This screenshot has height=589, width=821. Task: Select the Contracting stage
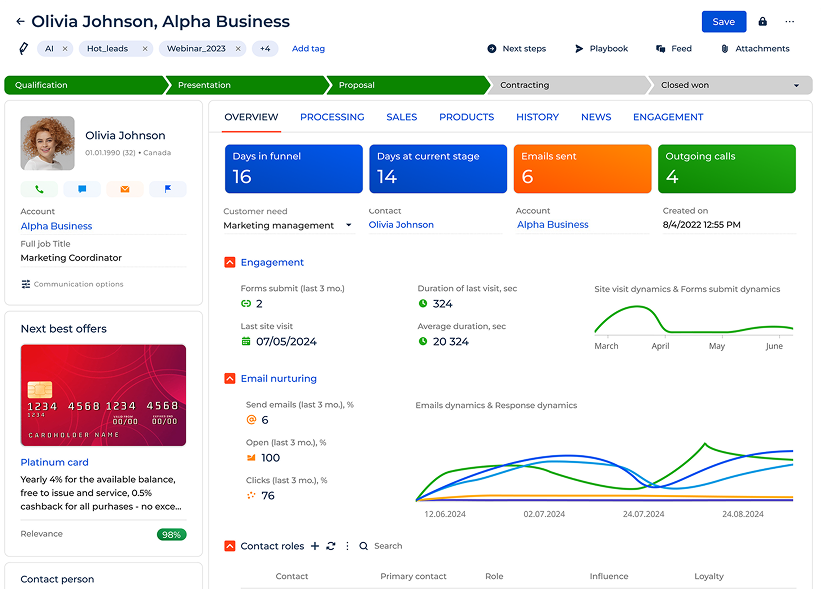coord(569,85)
